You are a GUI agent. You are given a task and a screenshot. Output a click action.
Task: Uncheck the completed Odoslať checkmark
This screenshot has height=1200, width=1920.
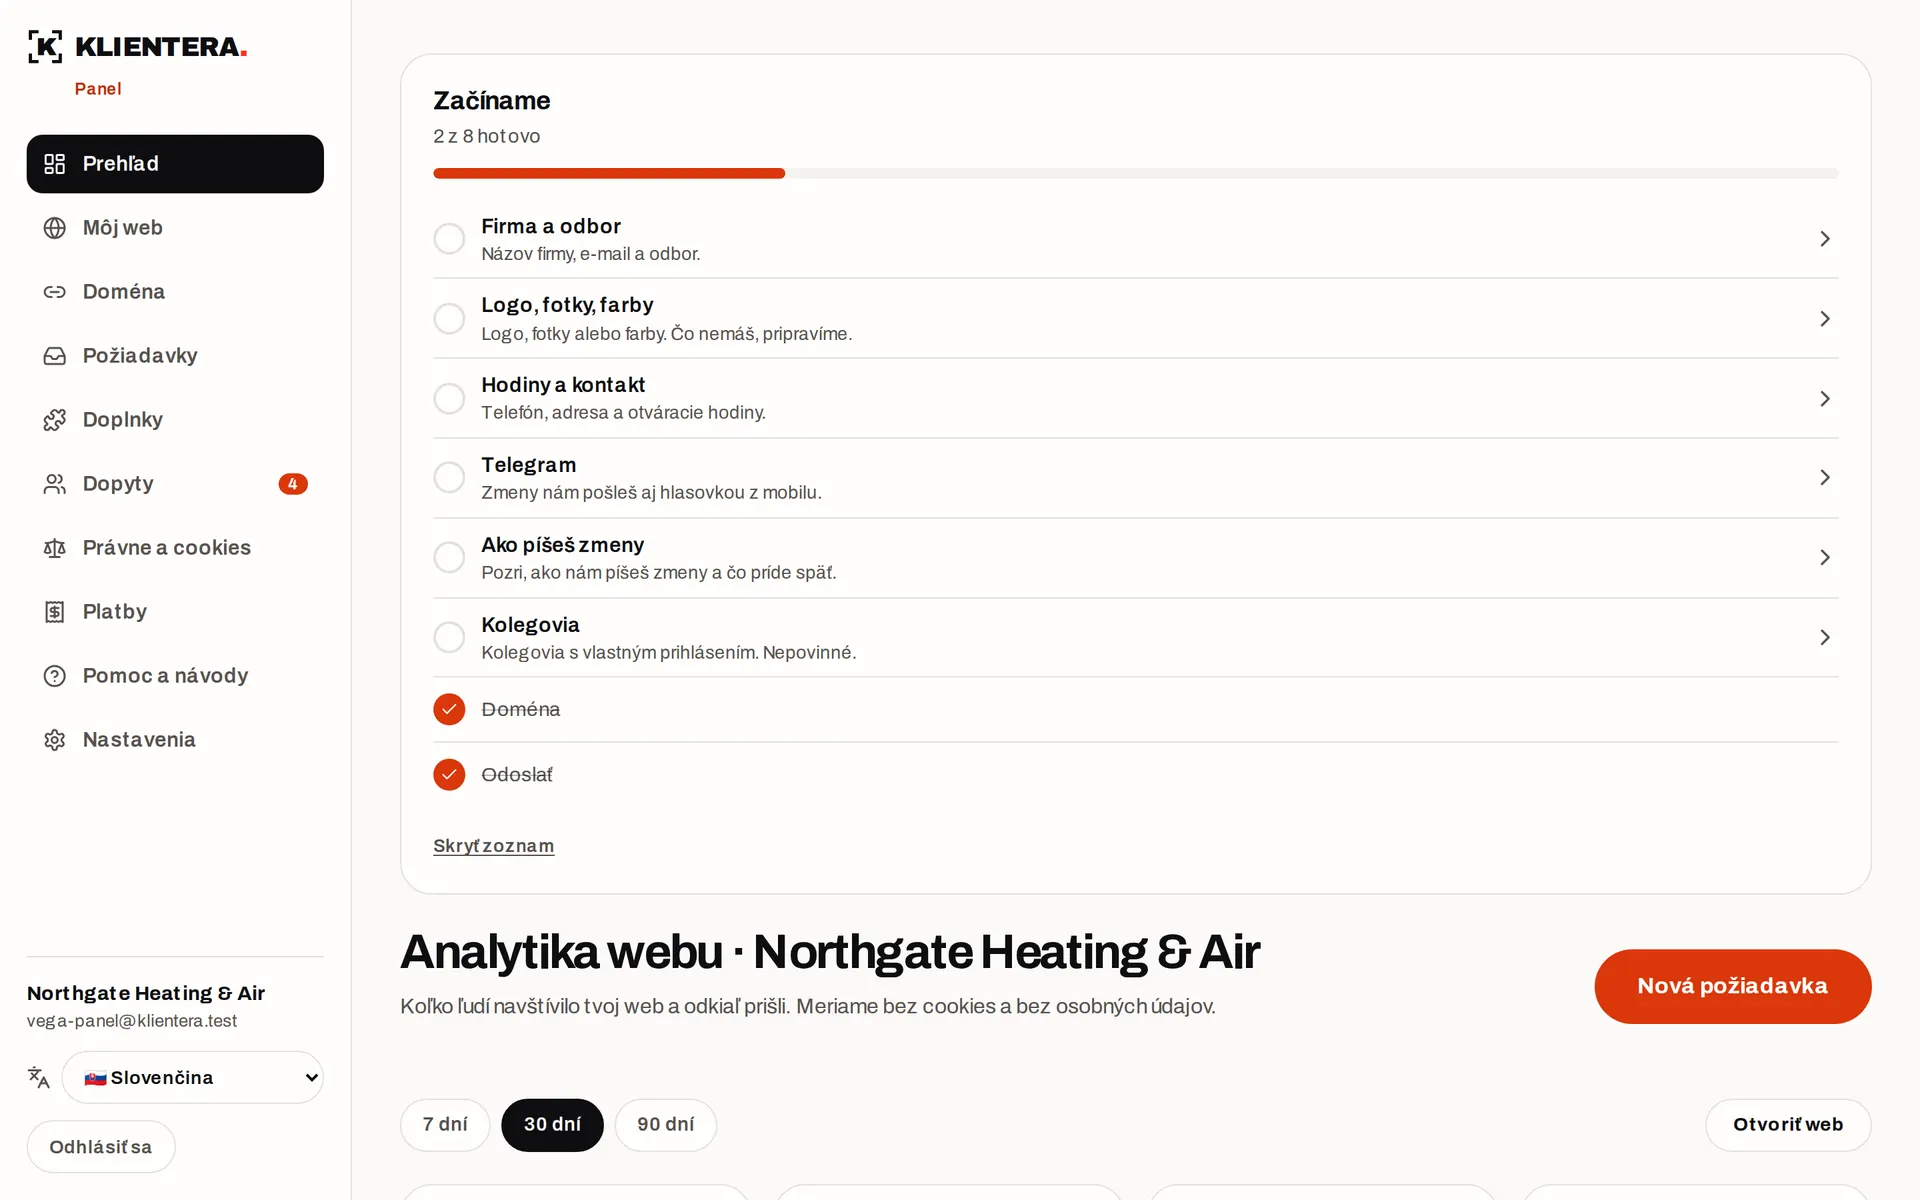click(x=449, y=774)
